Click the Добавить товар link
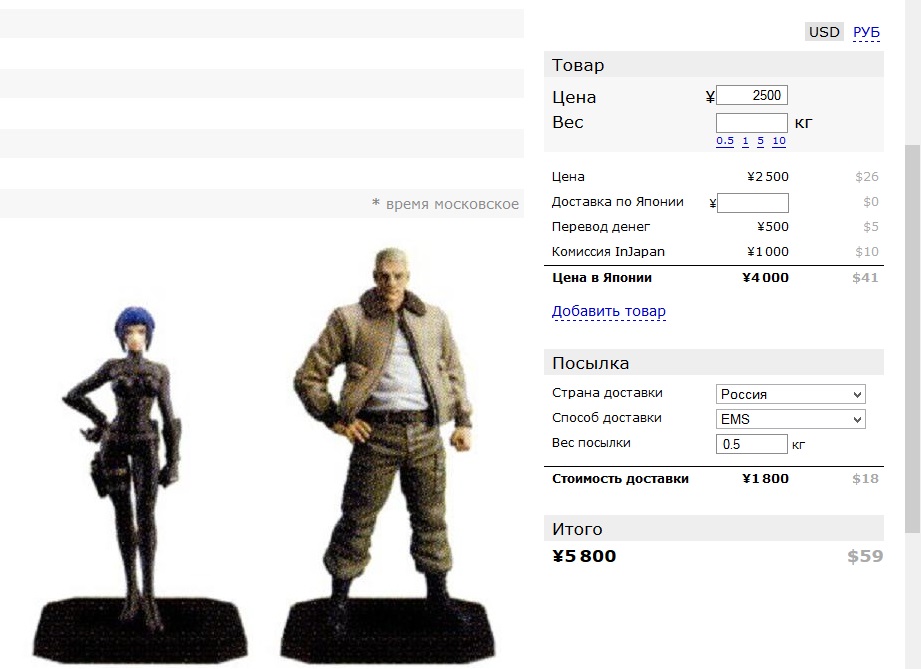The image size is (921, 669). pos(609,311)
